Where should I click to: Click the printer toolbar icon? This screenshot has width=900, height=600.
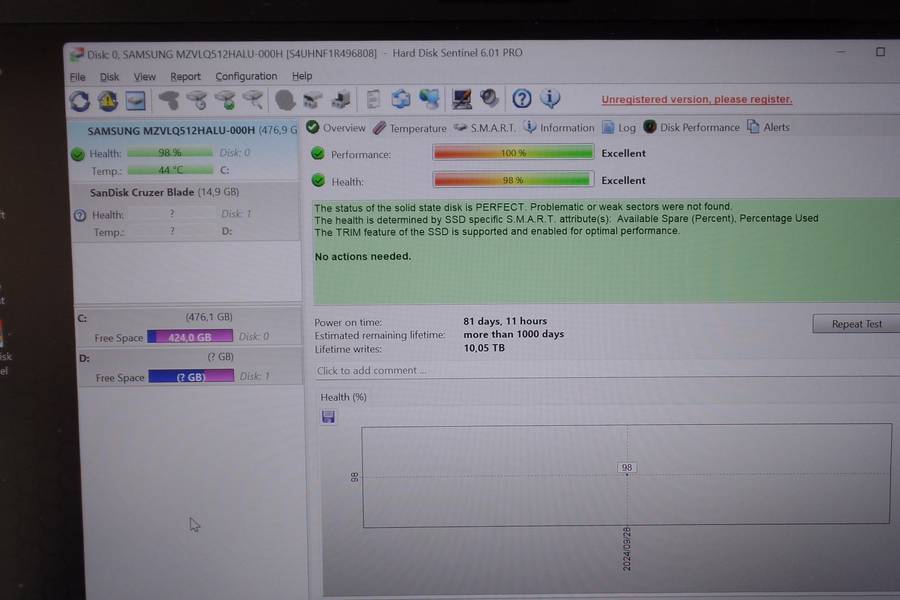[341, 100]
